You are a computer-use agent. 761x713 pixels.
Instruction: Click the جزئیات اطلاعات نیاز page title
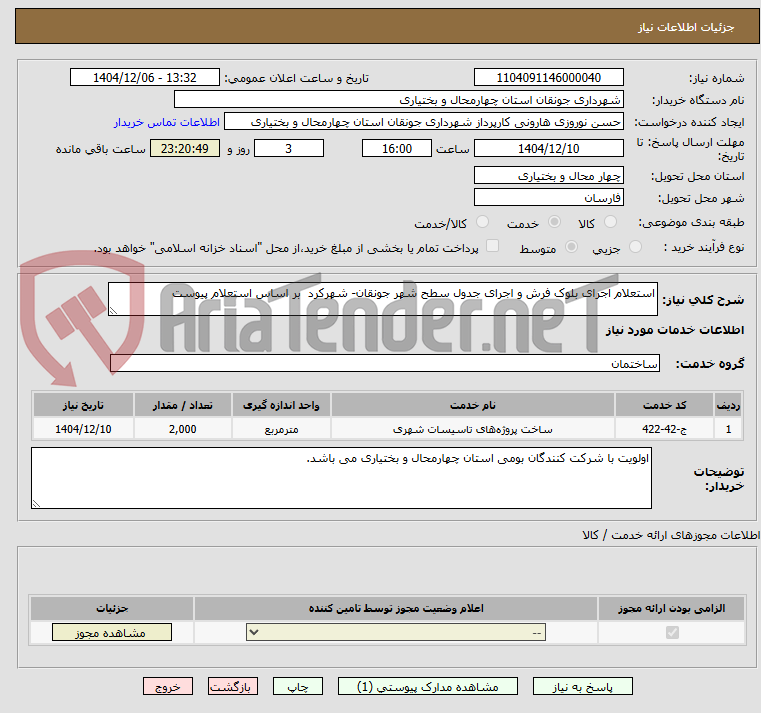(686, 27)
